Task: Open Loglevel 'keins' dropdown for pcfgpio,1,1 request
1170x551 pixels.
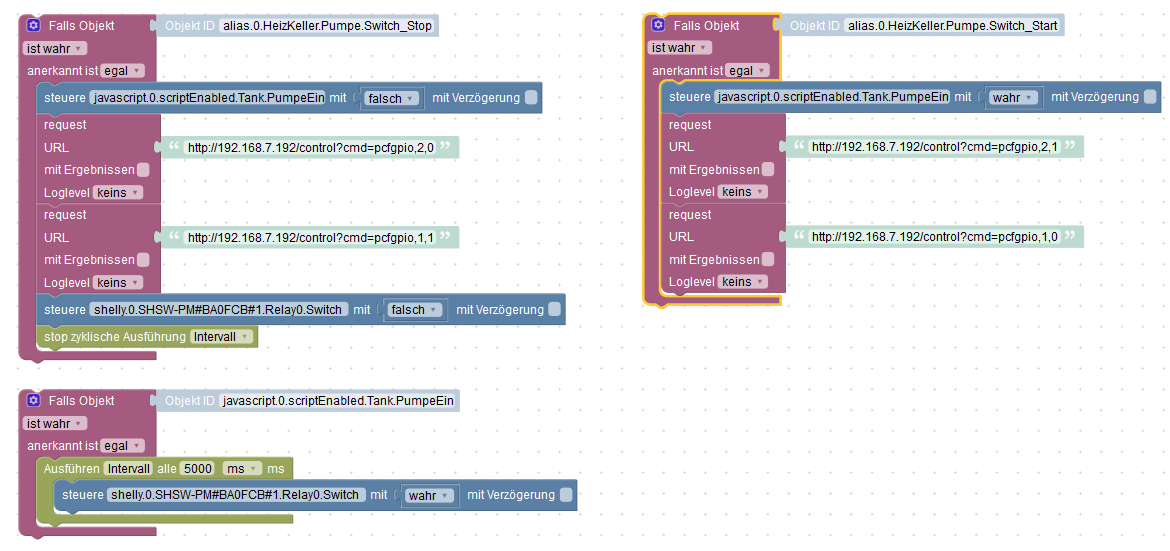Action: coord(117,283)
